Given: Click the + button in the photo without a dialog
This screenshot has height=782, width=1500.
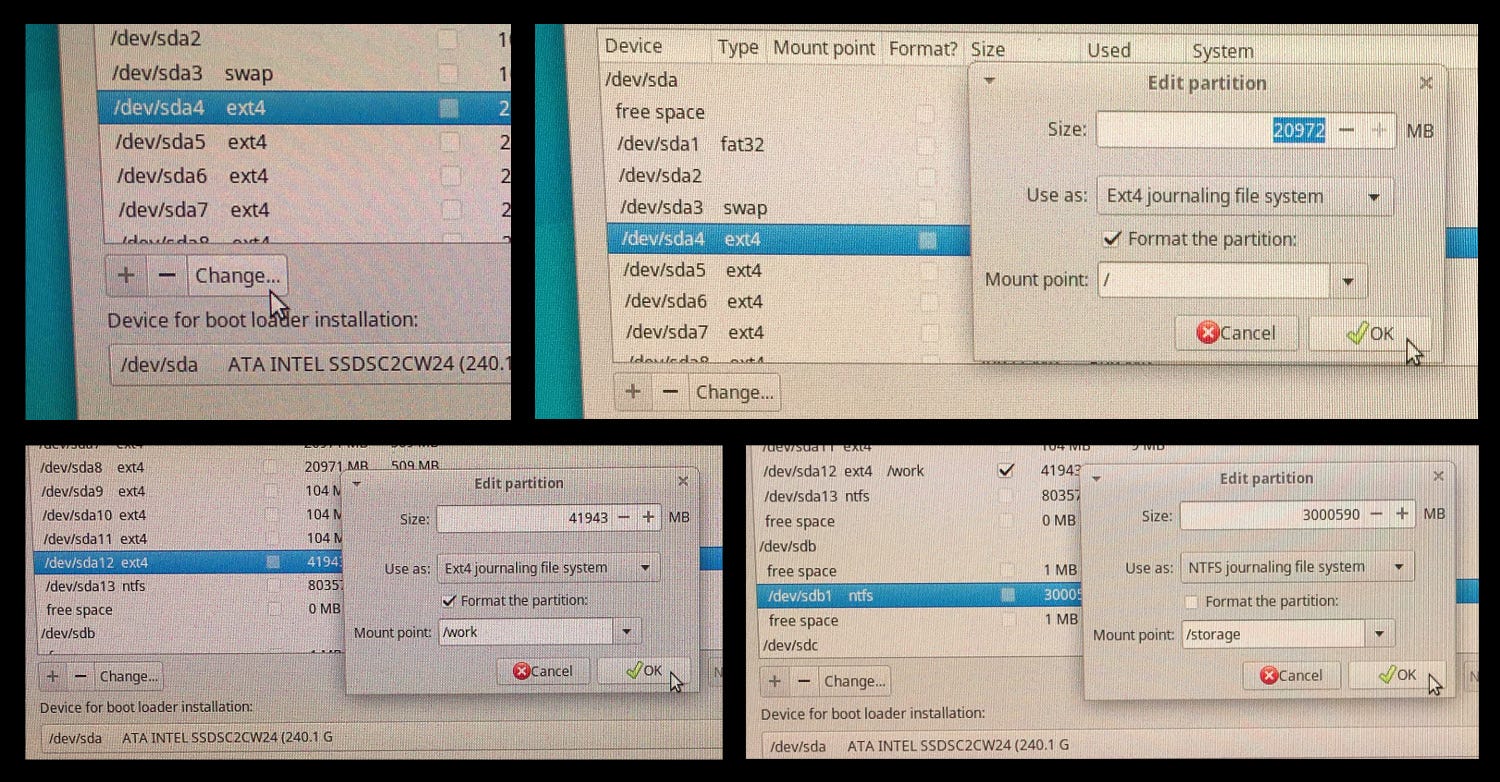Looking at the screenshot, I should coord(126,275).
